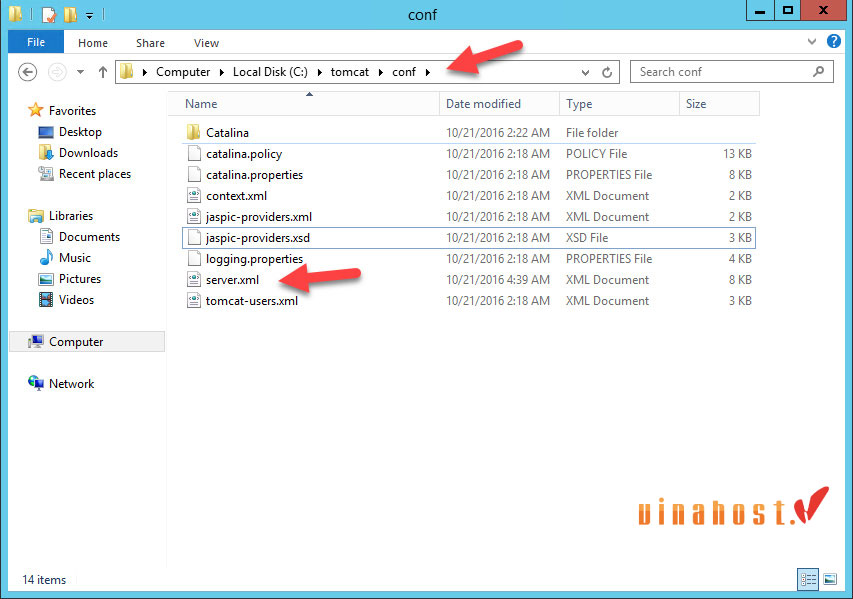Switch to Details view in status bar
Image resolution: width=853 pixels, height=599 pixels.
point(808,579)
